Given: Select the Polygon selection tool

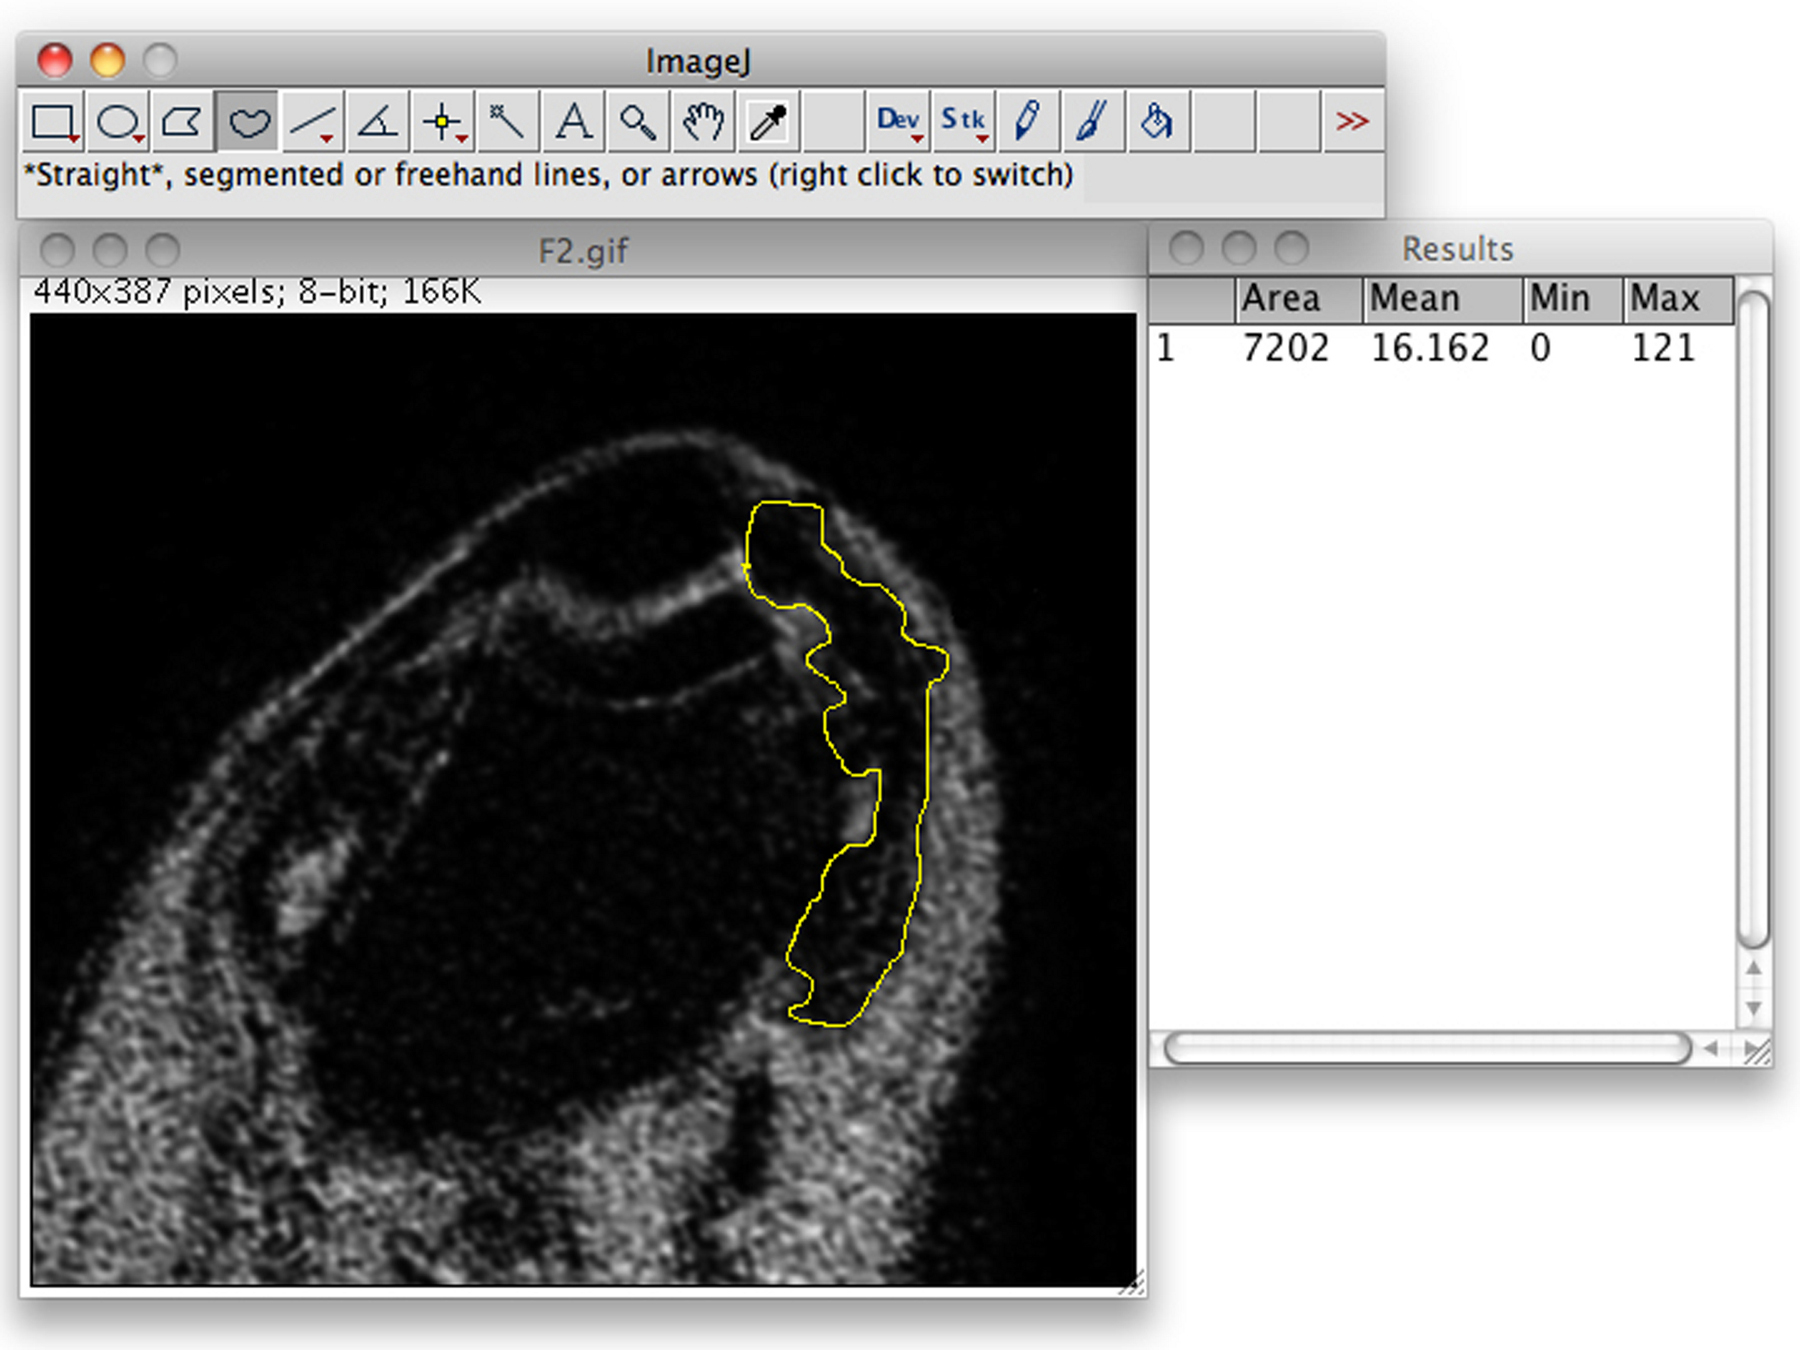Looking at the screenshot, I should pos(182,122).
